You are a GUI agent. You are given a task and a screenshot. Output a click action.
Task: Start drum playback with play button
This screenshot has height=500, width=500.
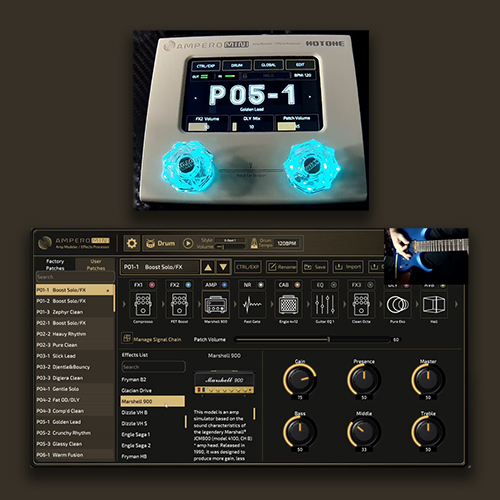pos(188,243)
